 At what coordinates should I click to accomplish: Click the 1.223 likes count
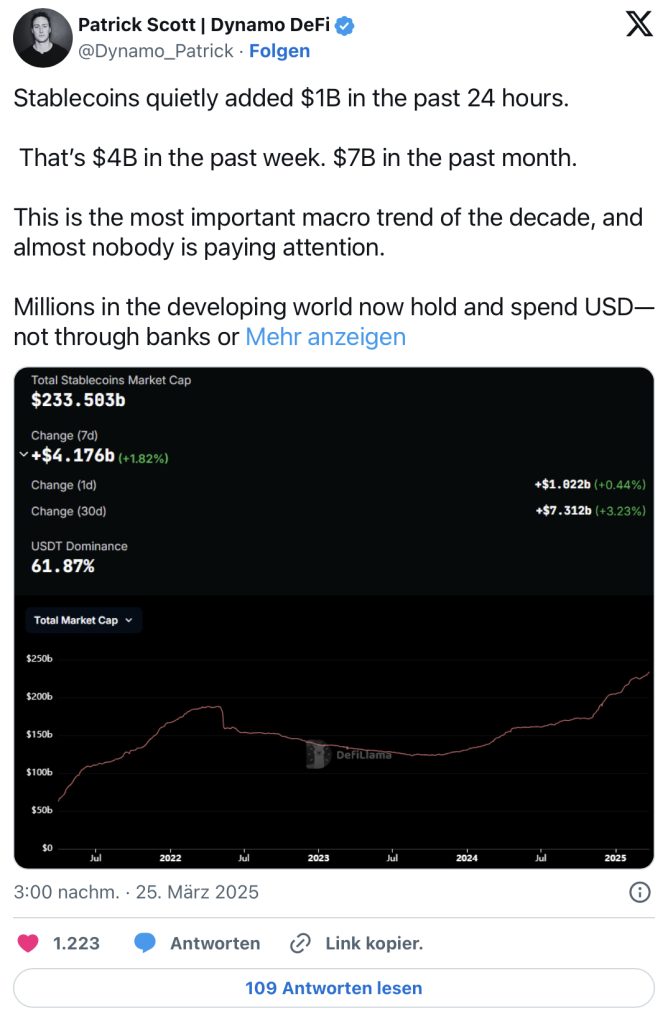coord(75,943)
